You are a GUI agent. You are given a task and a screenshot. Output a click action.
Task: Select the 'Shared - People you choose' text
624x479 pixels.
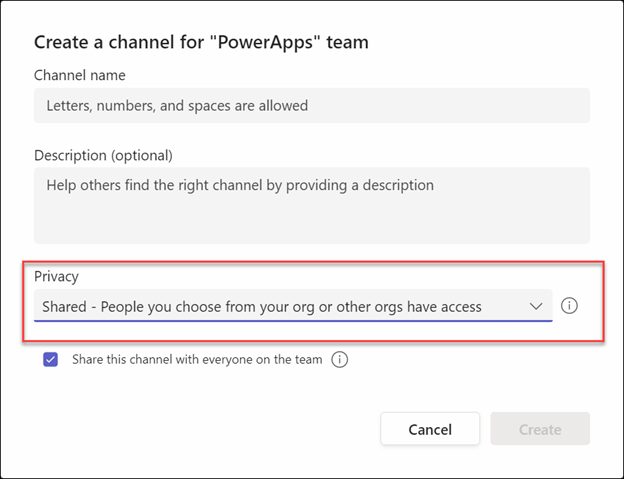pos(258,306)
